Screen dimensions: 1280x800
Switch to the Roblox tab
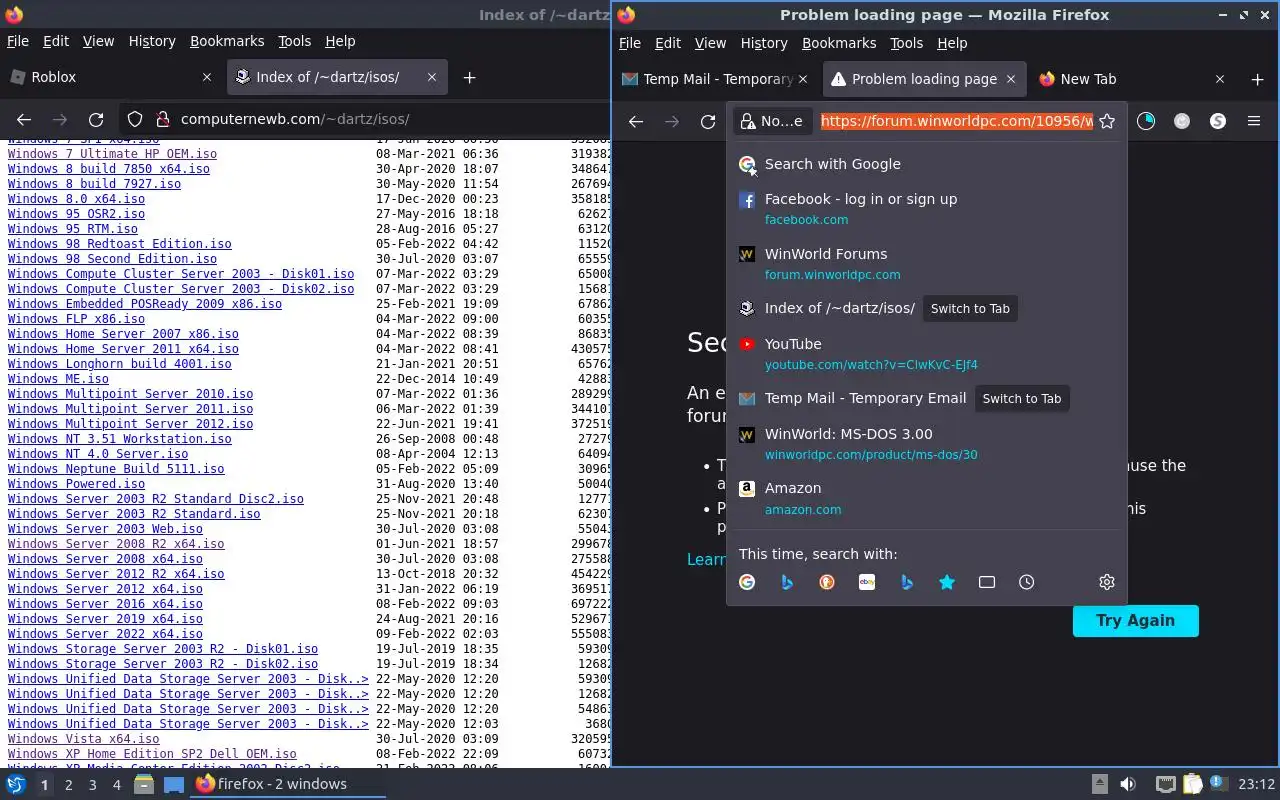110,77
